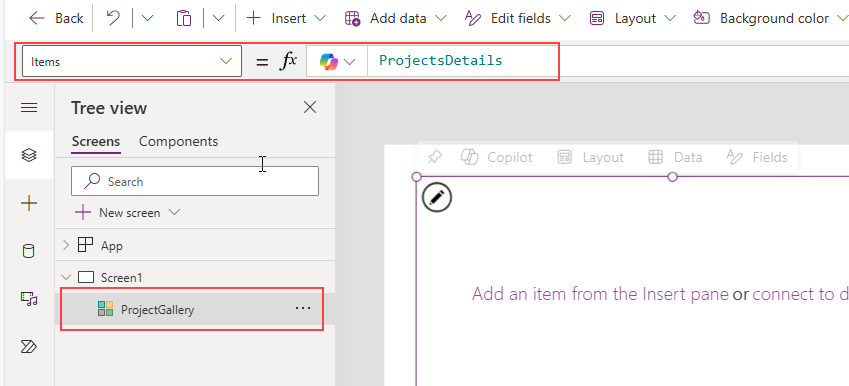
Task: Click the Back arrow button
Action: tap(56, 18)
